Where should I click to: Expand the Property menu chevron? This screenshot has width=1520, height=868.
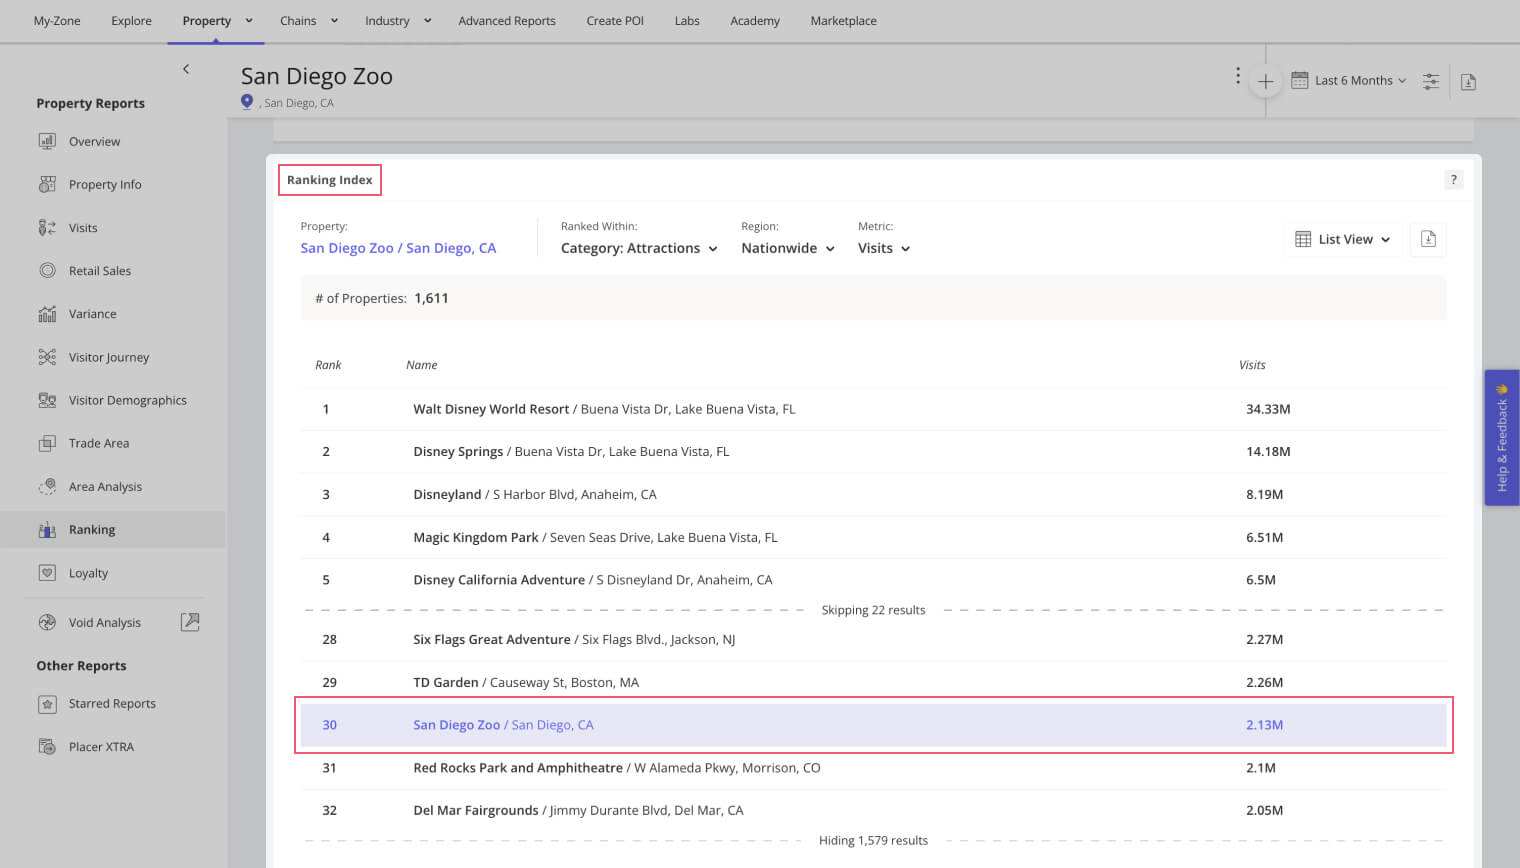click(249, 21)
